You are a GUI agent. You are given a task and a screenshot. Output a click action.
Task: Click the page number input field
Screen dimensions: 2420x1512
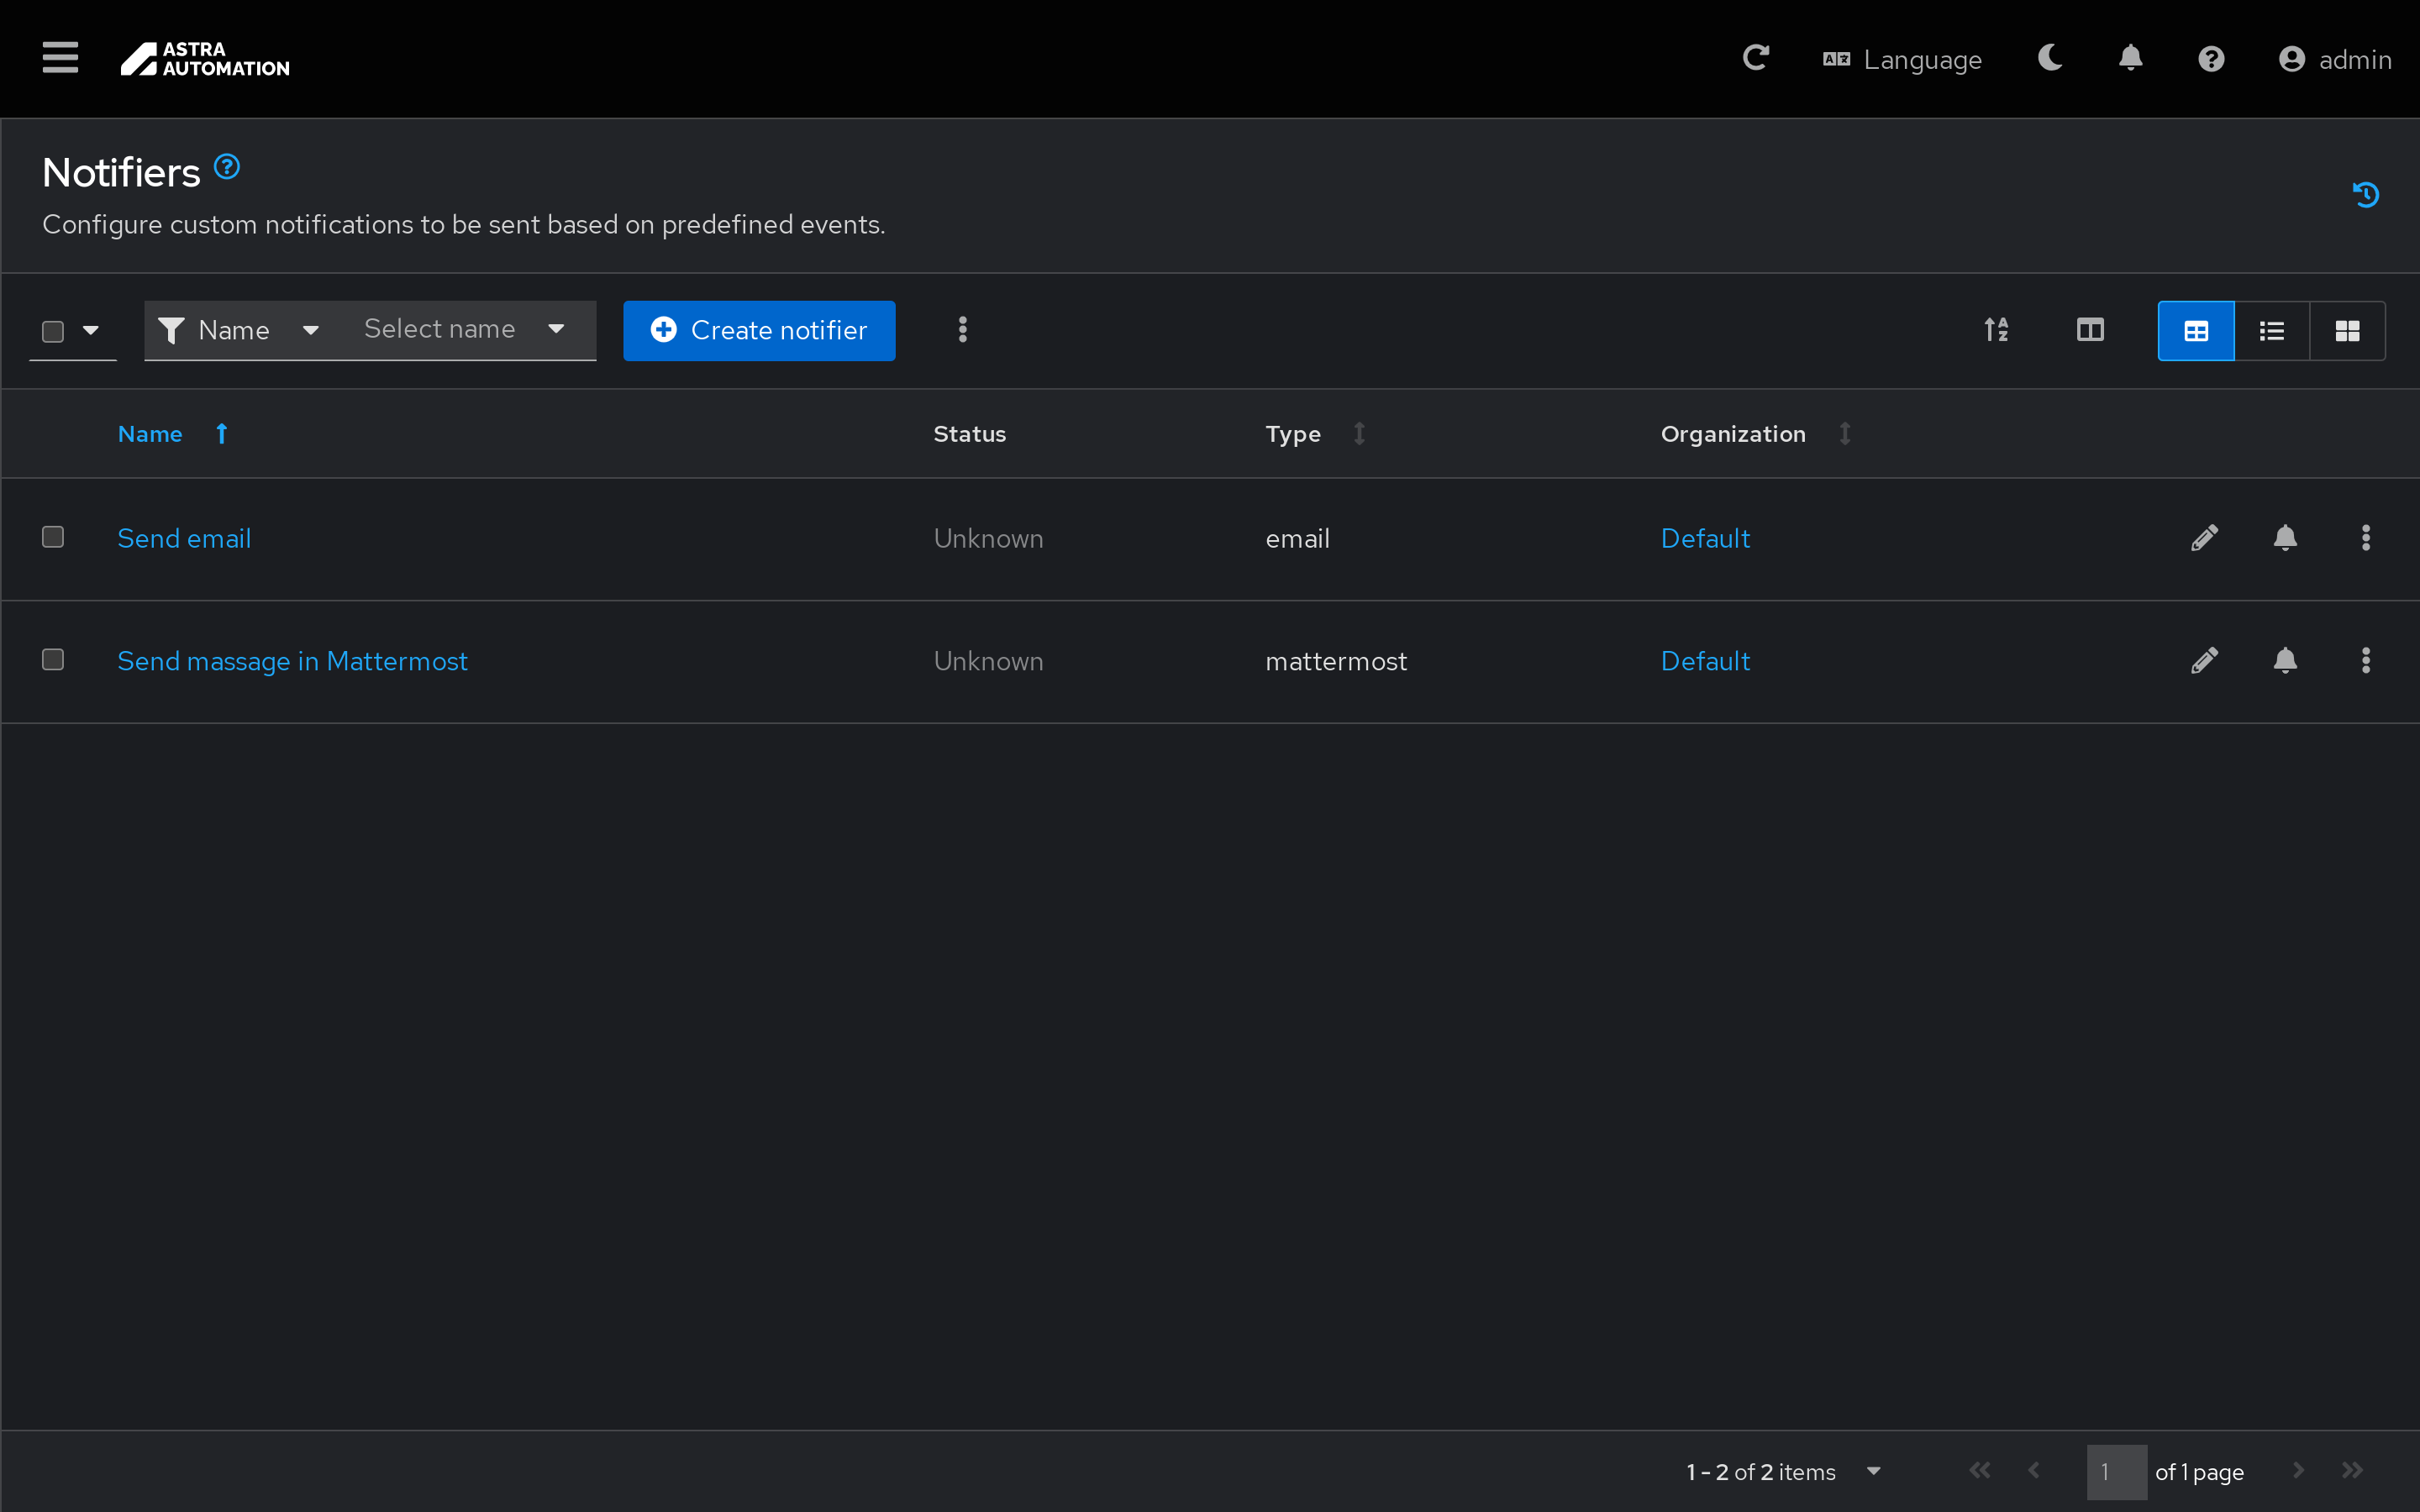pos(2115,1472)
